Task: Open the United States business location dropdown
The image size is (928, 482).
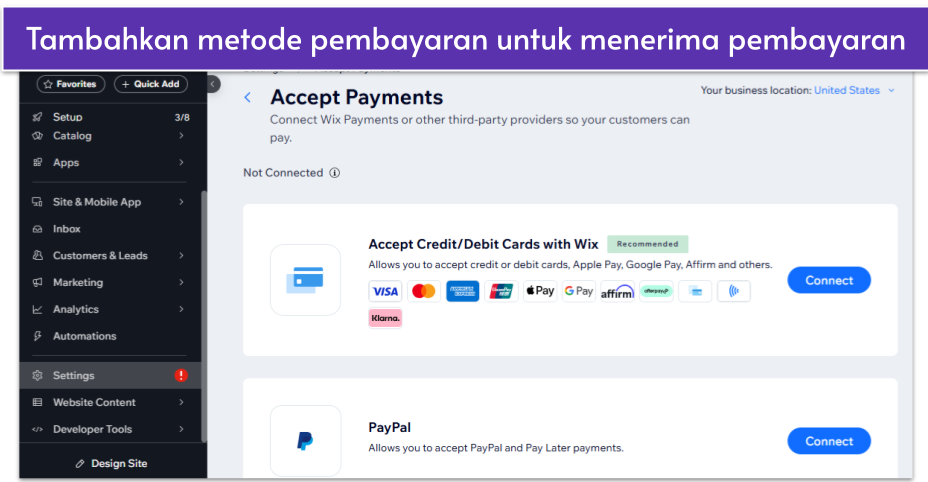Action: [x=854, y=91]
